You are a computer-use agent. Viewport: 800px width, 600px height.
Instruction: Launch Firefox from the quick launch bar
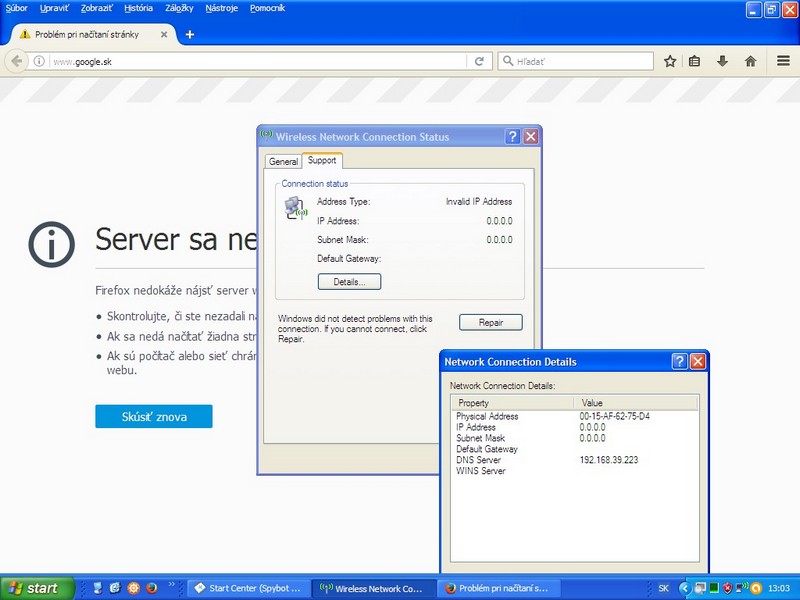pos(152,588)
